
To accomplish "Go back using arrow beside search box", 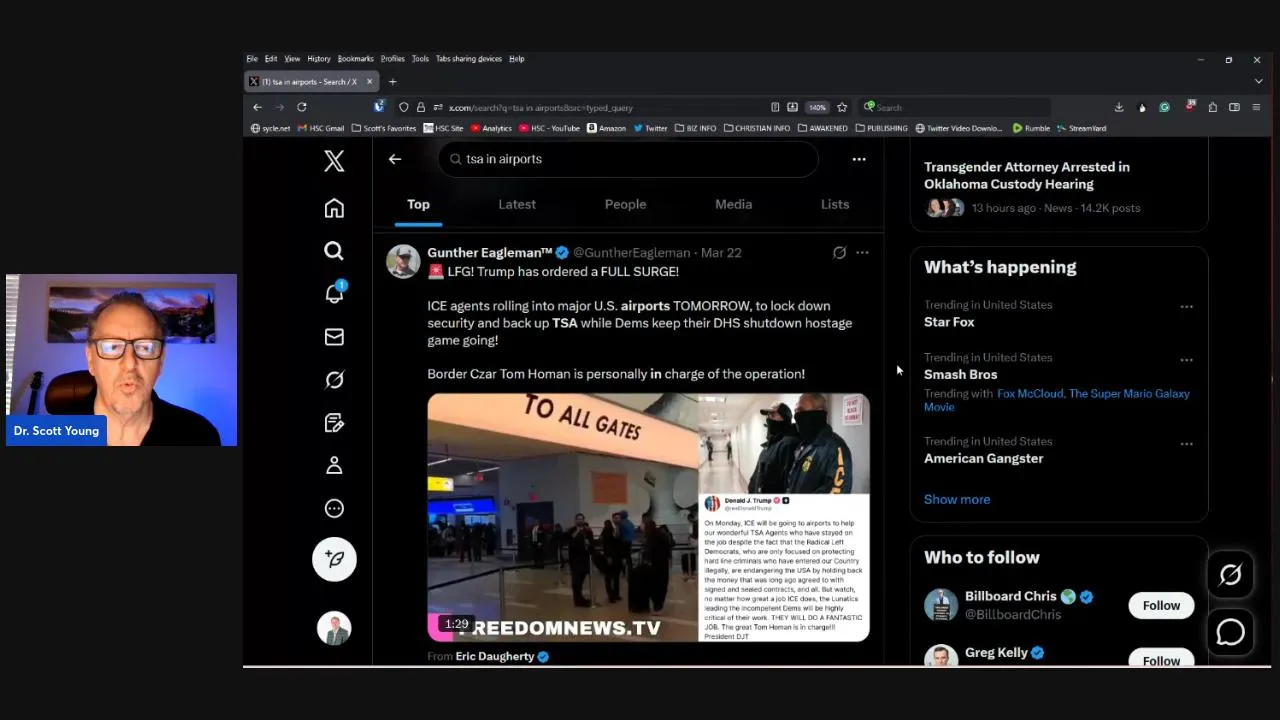I will pyautogui.click(x=395, y=159).
